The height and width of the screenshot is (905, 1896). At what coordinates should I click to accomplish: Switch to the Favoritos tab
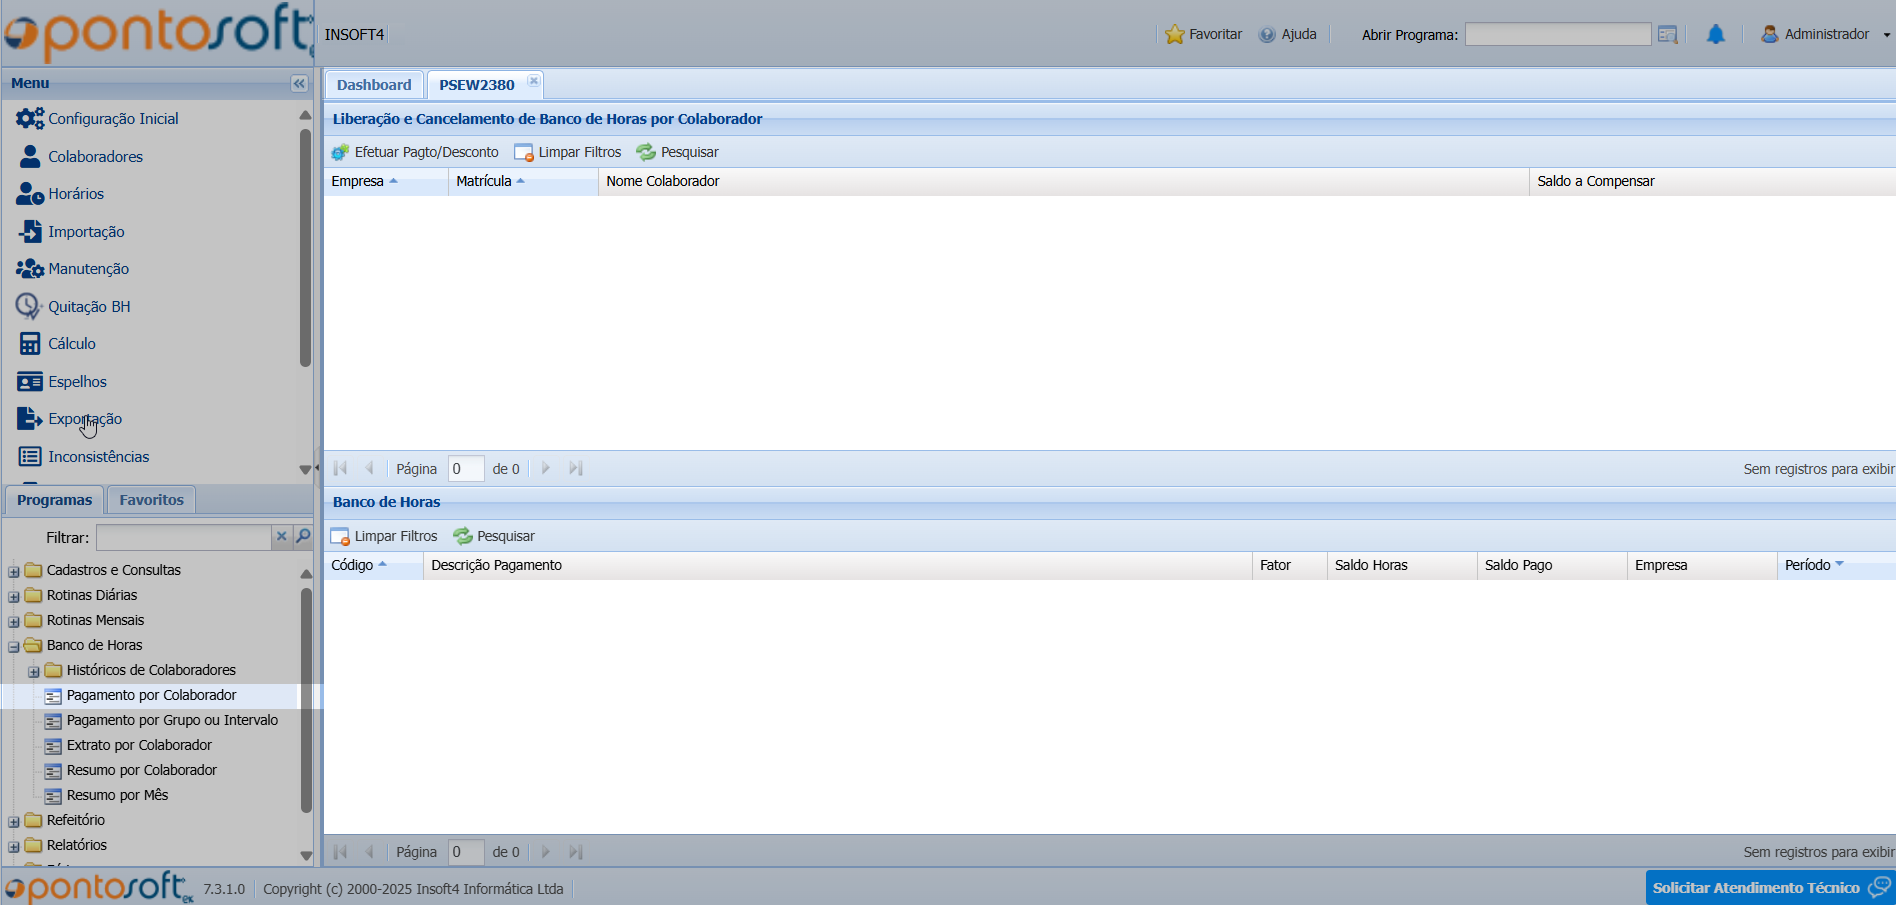point(151,500)
